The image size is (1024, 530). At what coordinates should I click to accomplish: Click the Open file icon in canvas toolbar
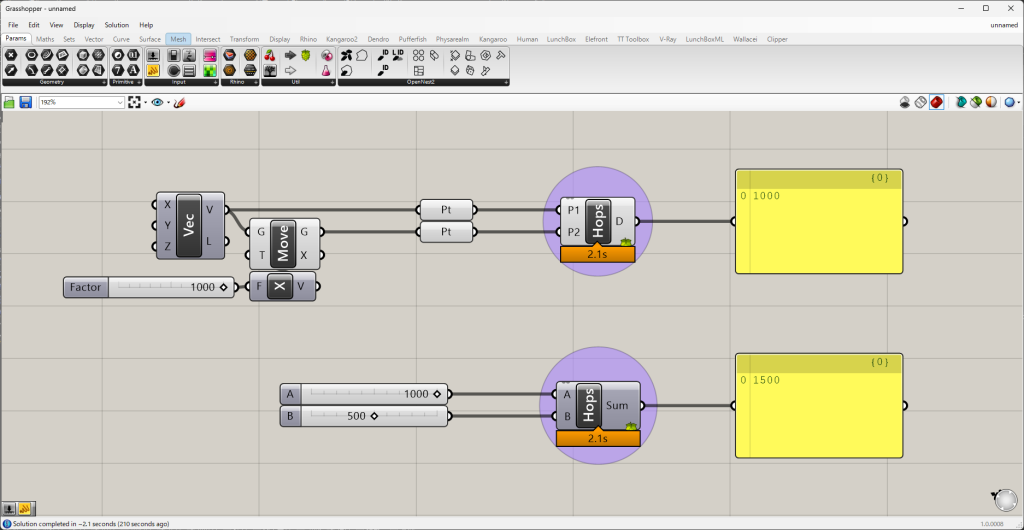pyautogui.click(x=10, y=102)
